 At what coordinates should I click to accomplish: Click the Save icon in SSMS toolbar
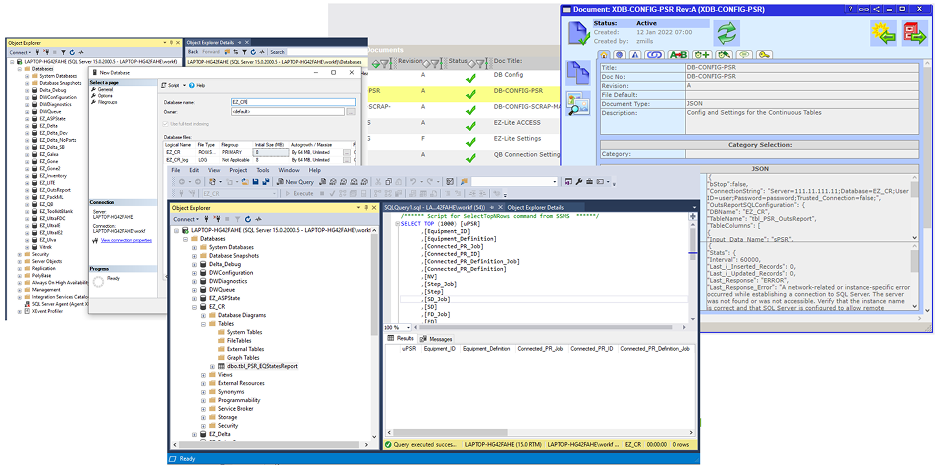[x=256, y=181]
